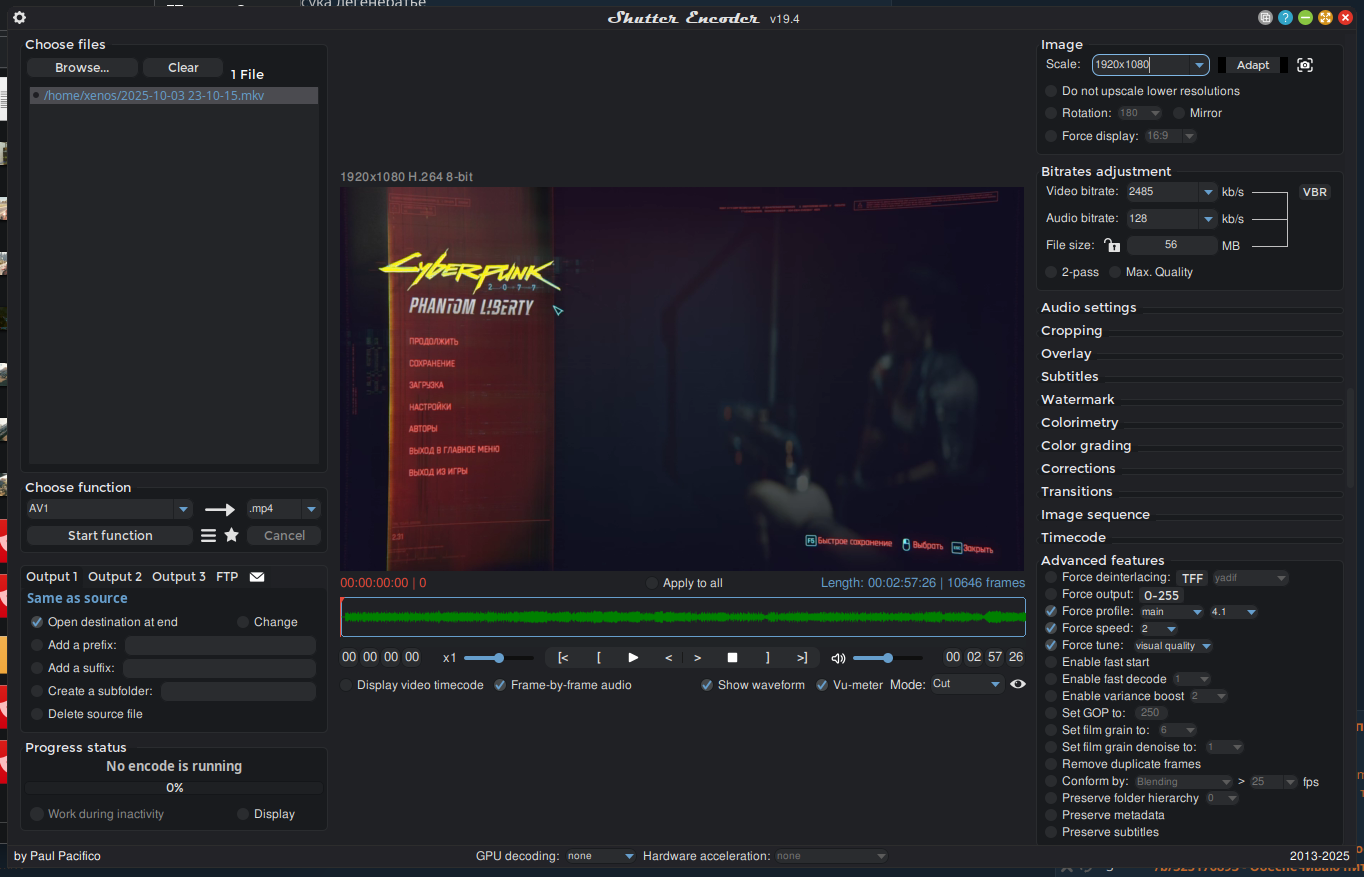
Task: Uncheck Force profile
Action: (1051, 611)
